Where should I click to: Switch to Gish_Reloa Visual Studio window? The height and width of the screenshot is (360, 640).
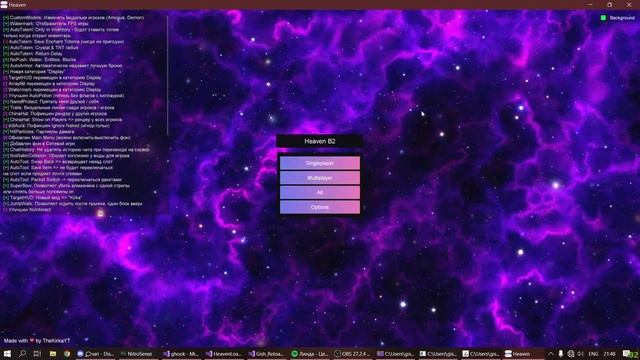click(267, 354)
